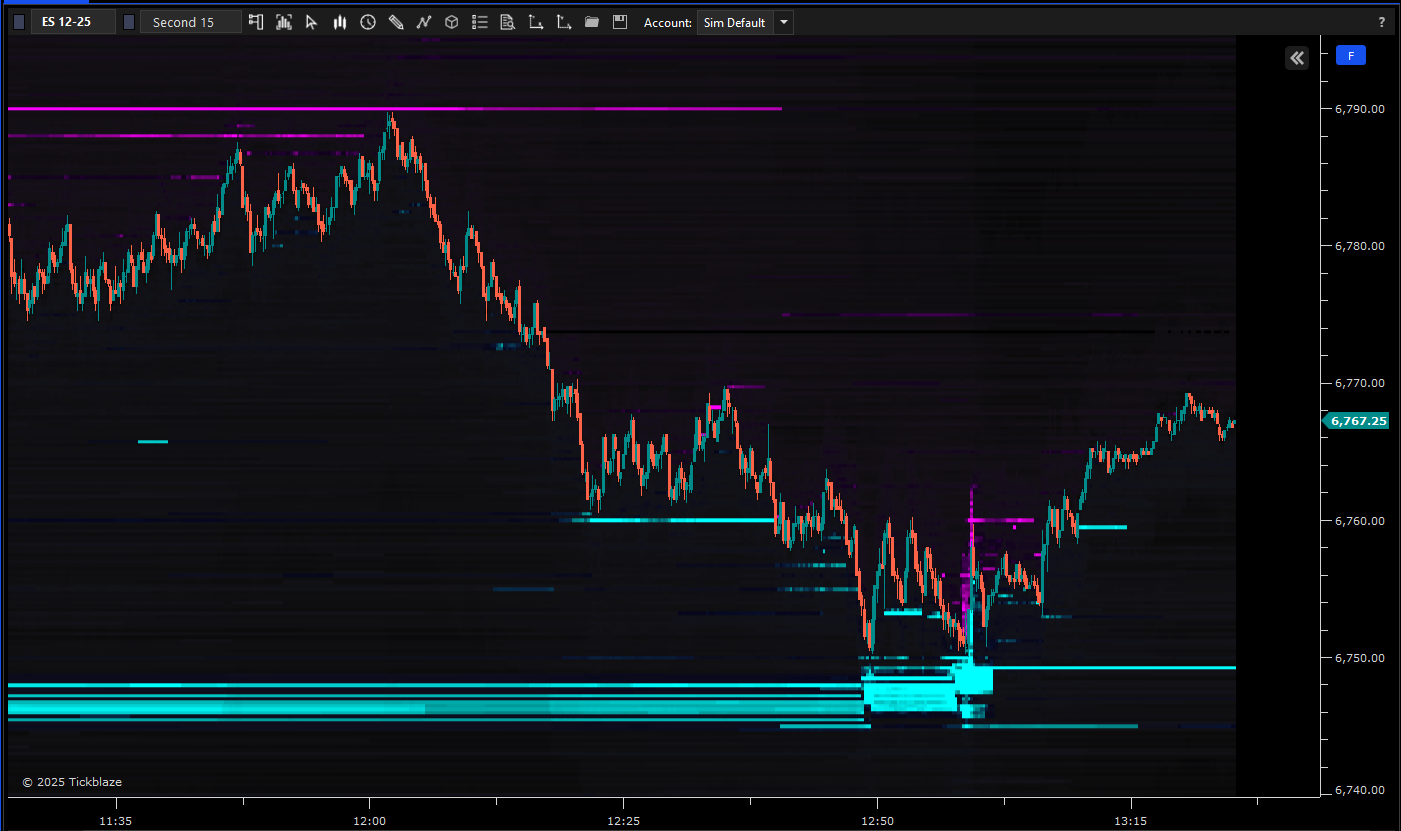Toggle the blue F button on price axis
1401x831 pixels.
[x=1350, y=56]
